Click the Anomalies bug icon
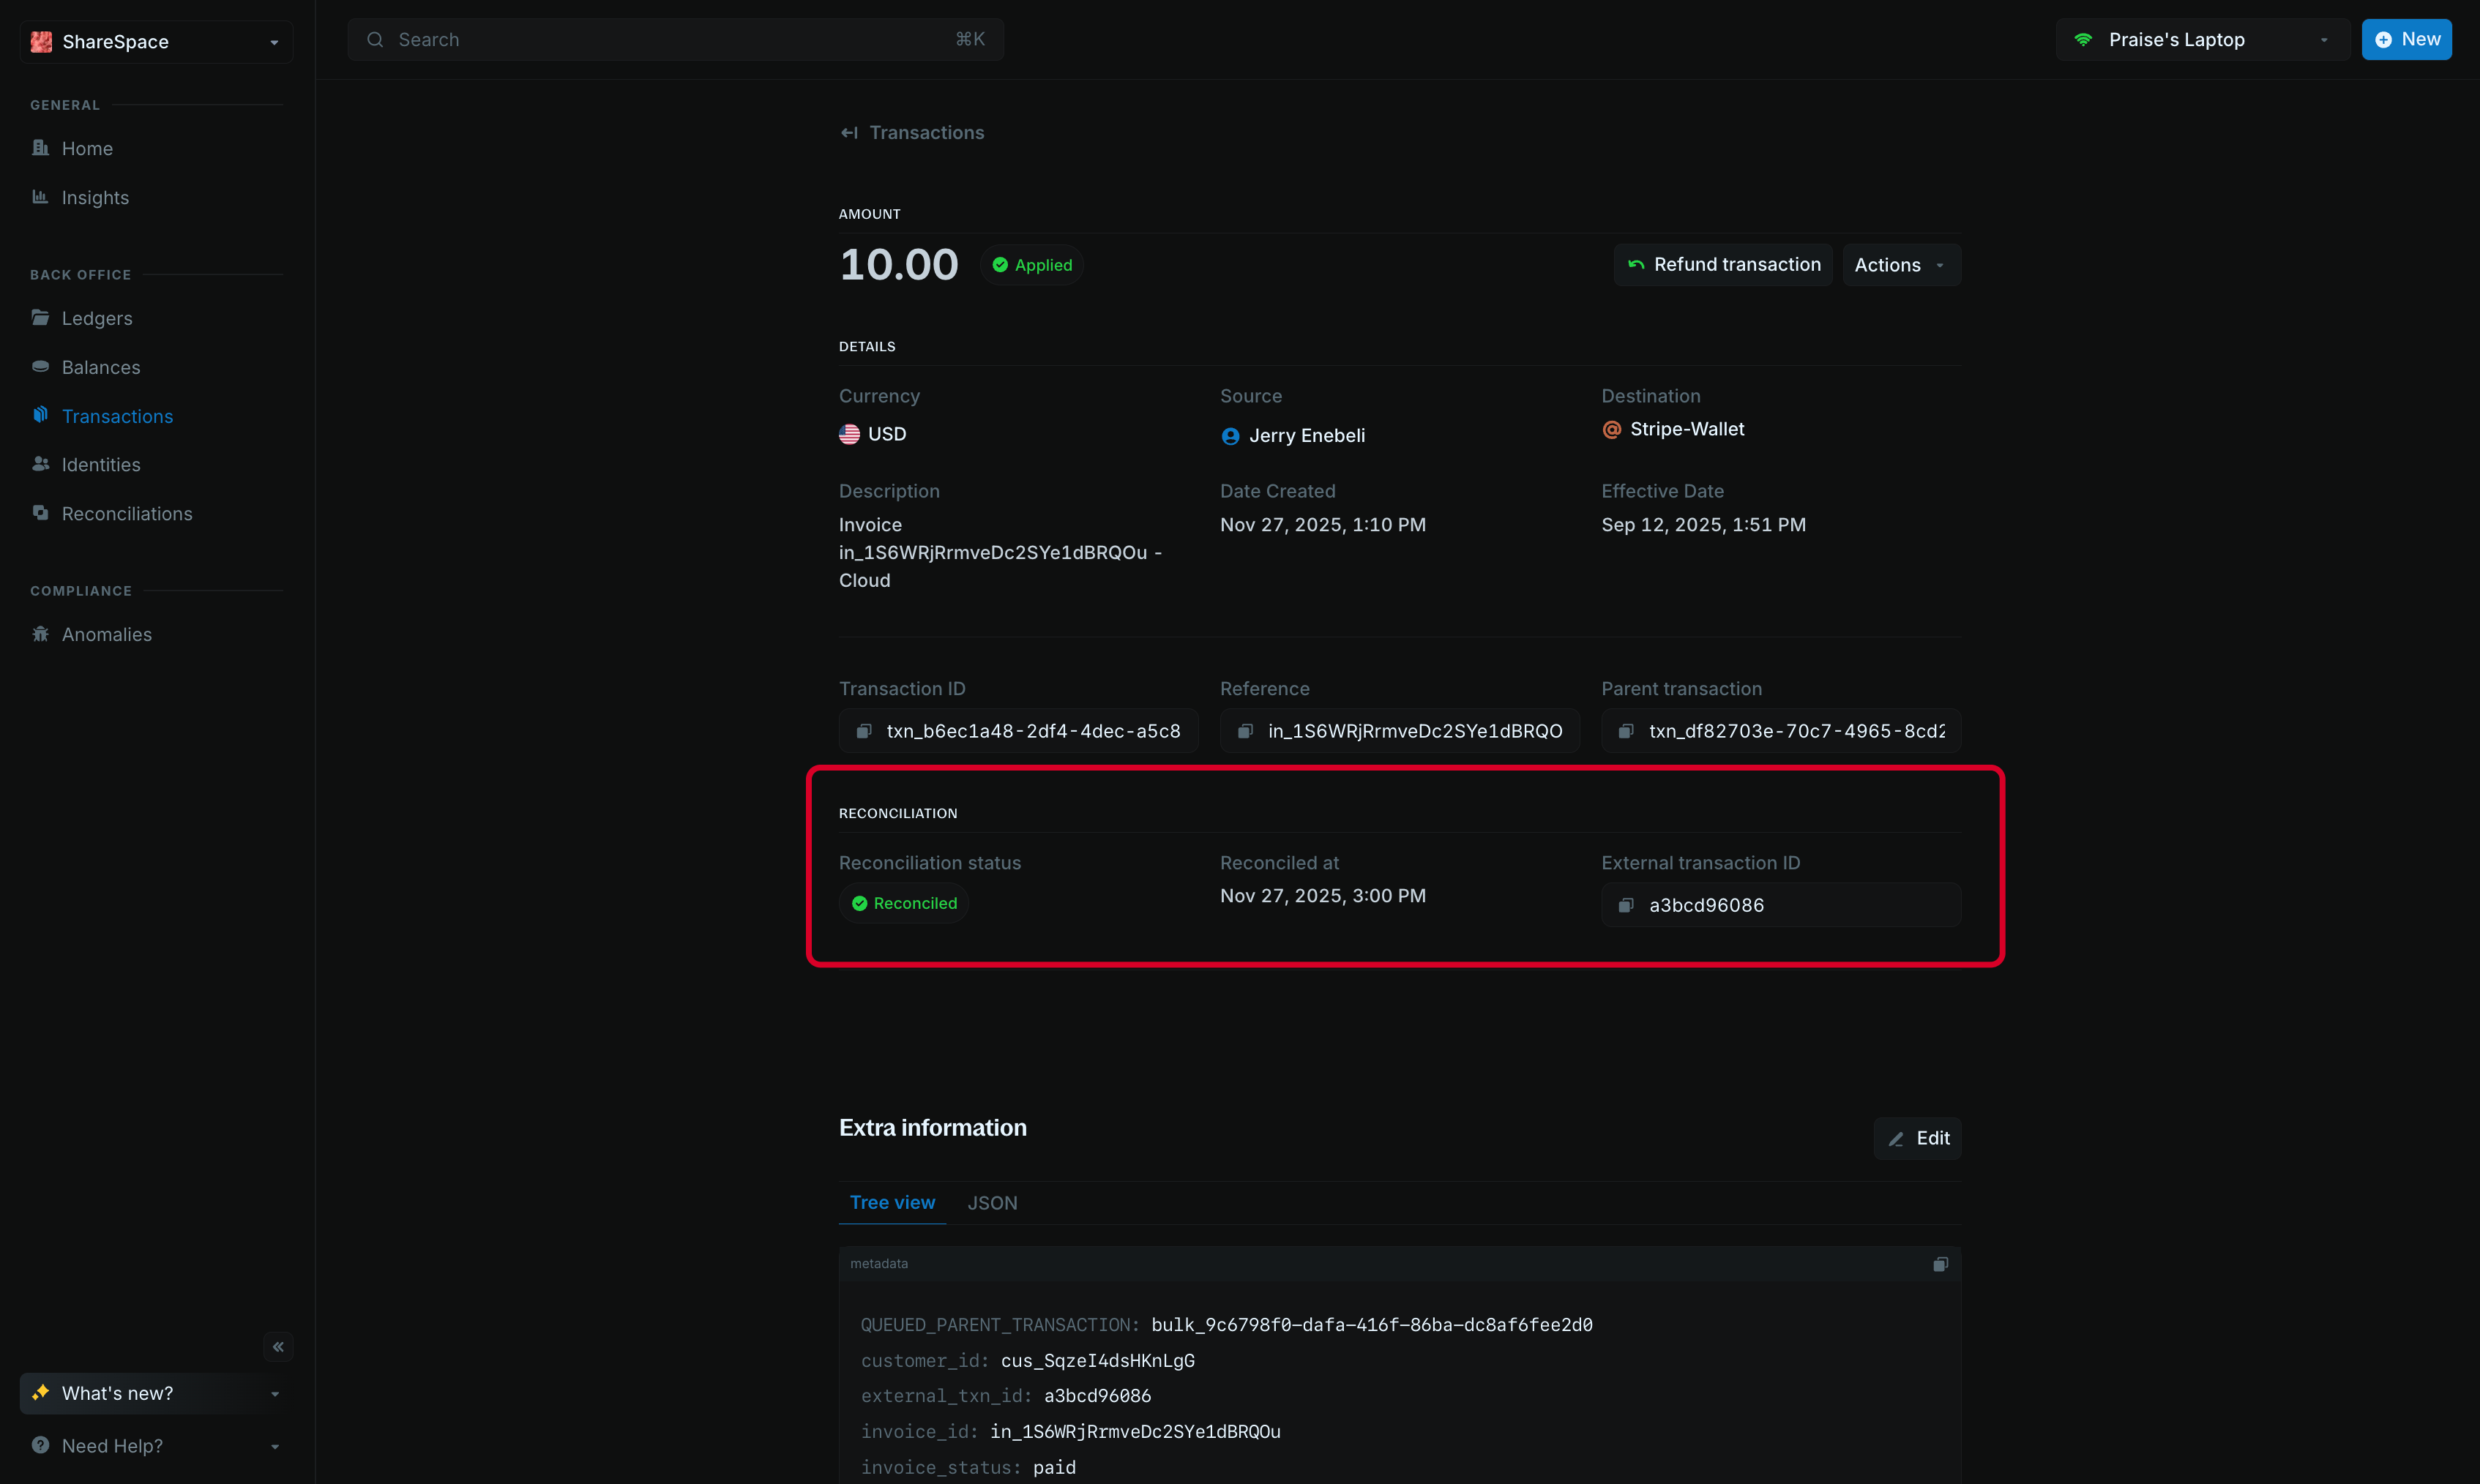Screen dimensions: 2480x1484 click(40, 634)
